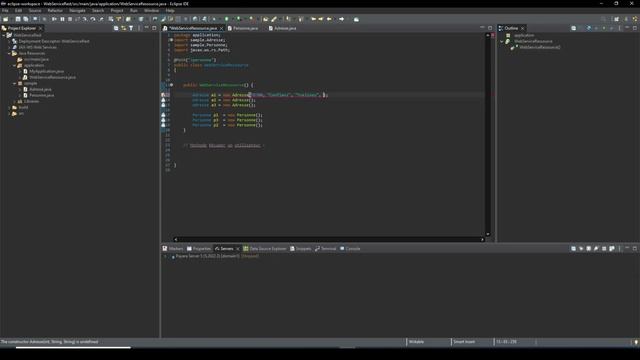This screenshot has height=360, width=640.
Task: Collapse the Java Resources node
Action: (9, 53)
